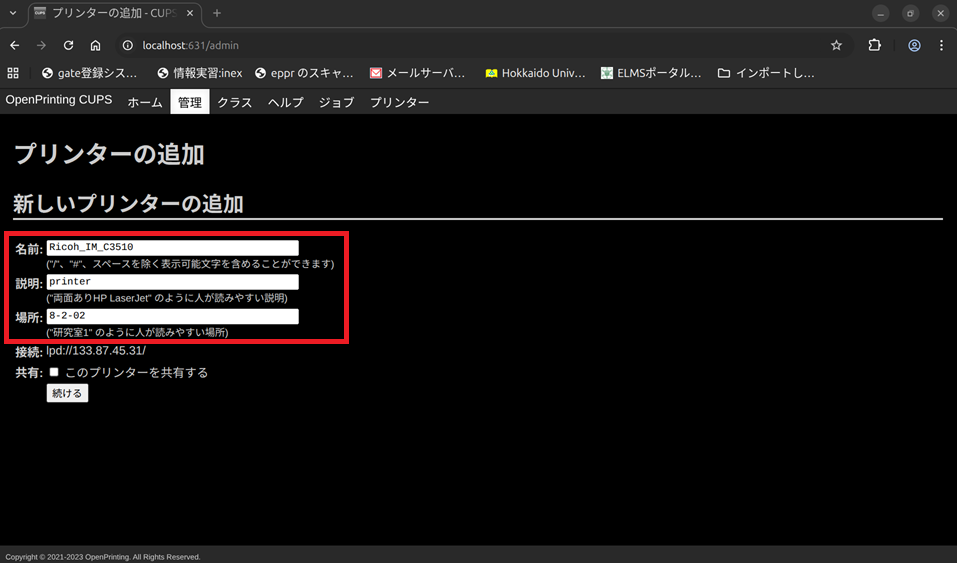Open a new tab with plus icon
Image resolution: width=957 pixels, height=563 pixels.
click(x=217, y=13)
